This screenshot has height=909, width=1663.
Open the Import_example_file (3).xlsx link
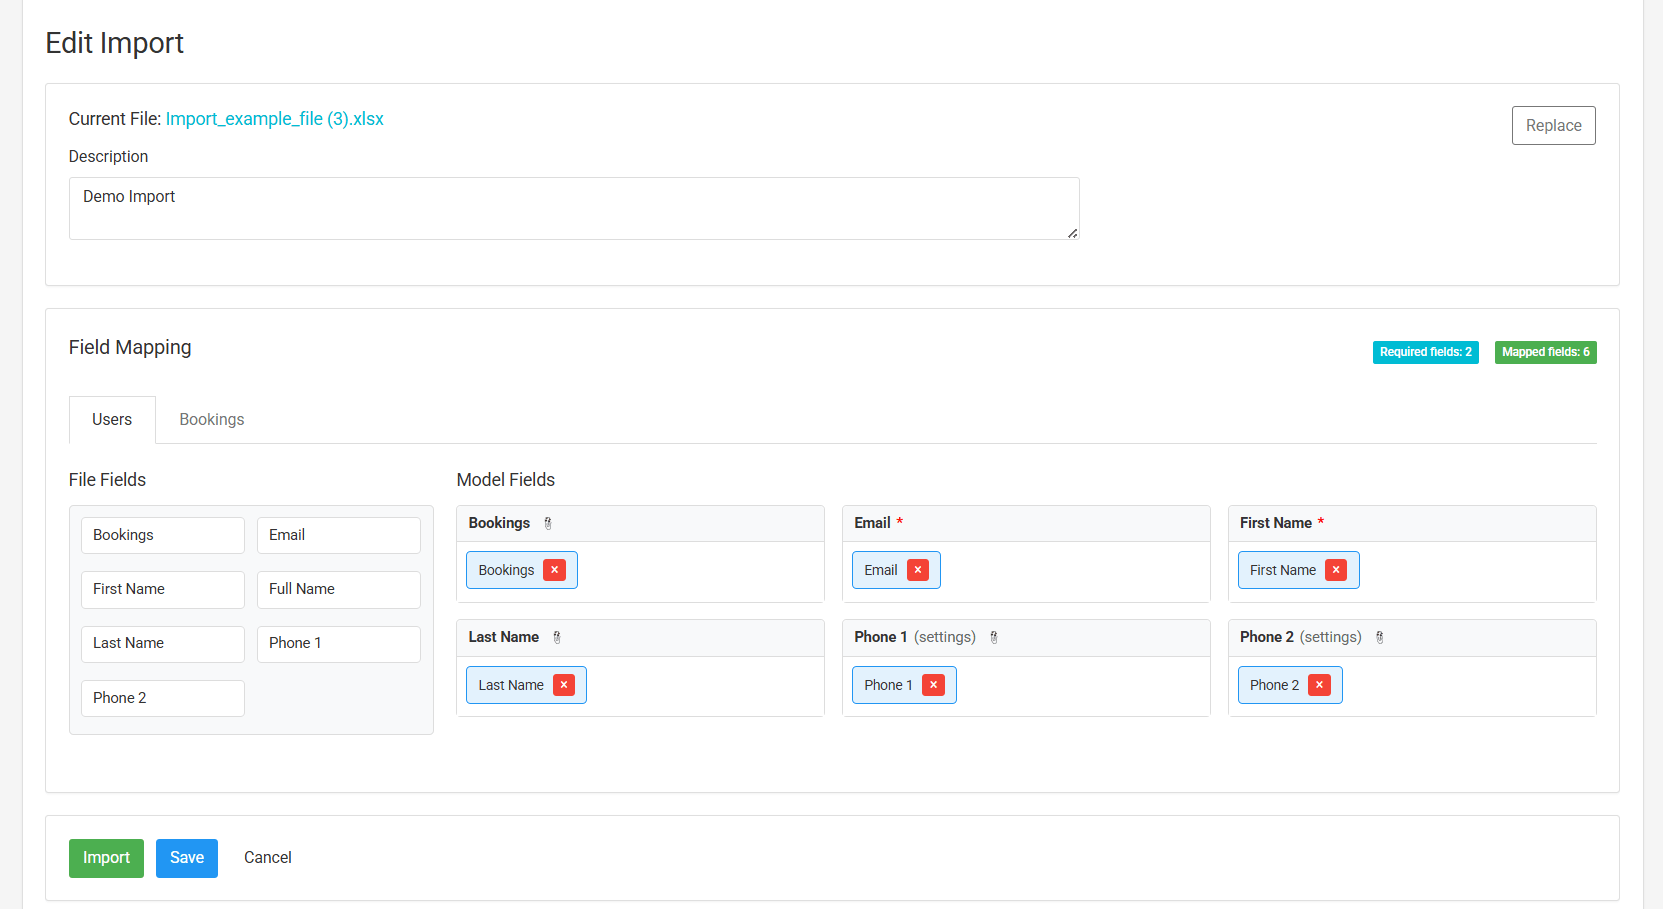click(x=274, y=119)
